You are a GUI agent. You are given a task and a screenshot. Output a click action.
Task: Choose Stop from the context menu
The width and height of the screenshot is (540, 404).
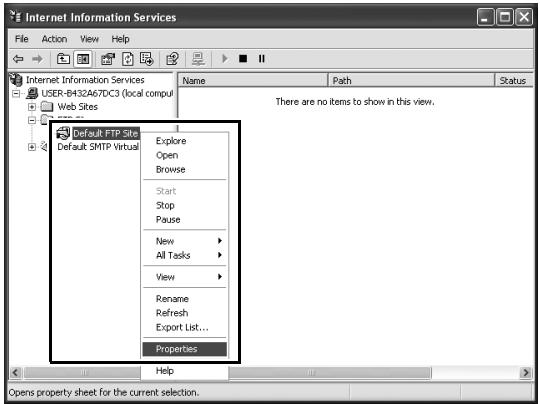point(185,205)
